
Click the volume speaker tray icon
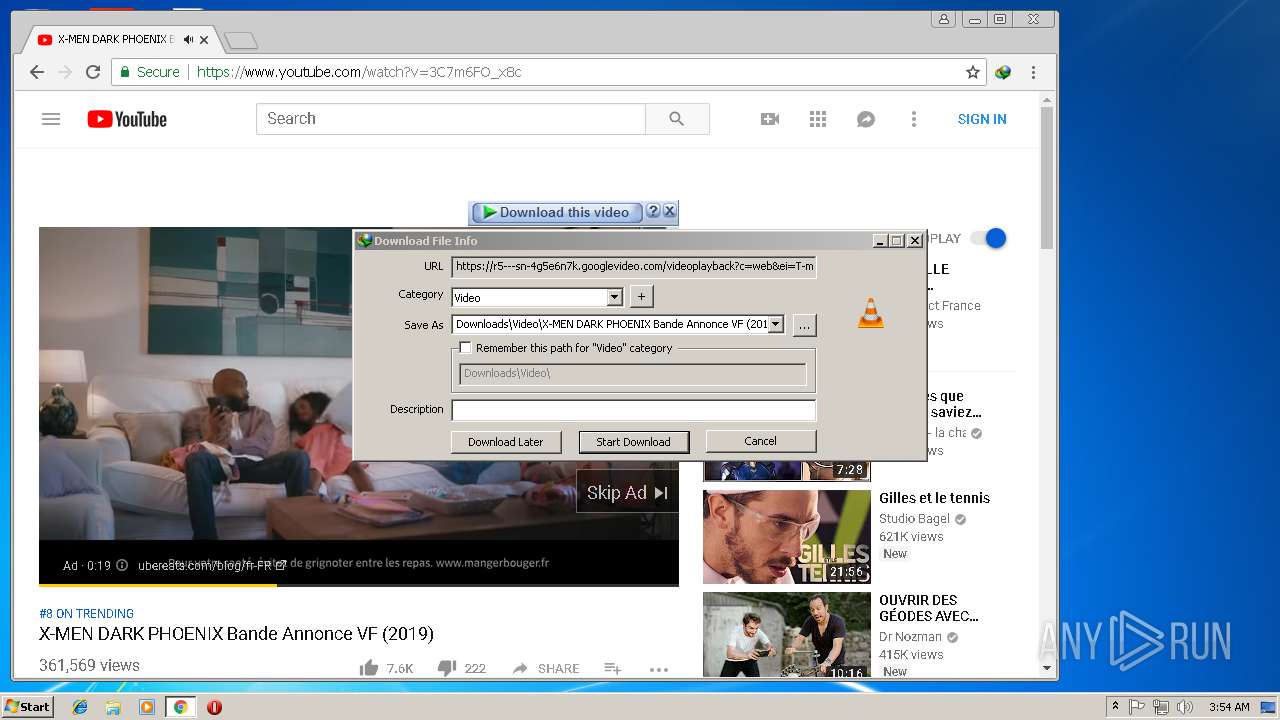tap(1185, 707)
